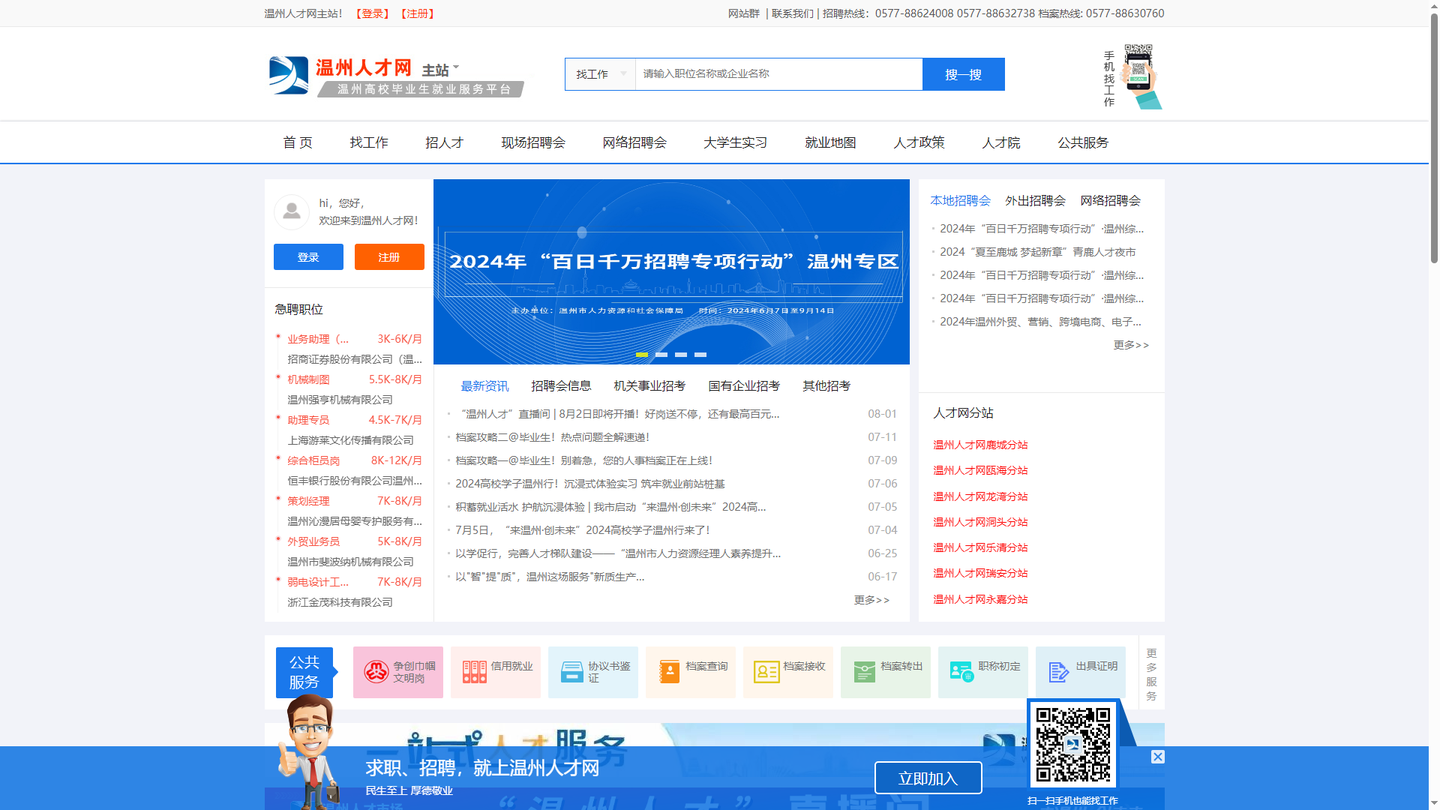Select the last carousel indicator dot
The width and height of the screenshot is (1440, 810).
pos(700,354)
